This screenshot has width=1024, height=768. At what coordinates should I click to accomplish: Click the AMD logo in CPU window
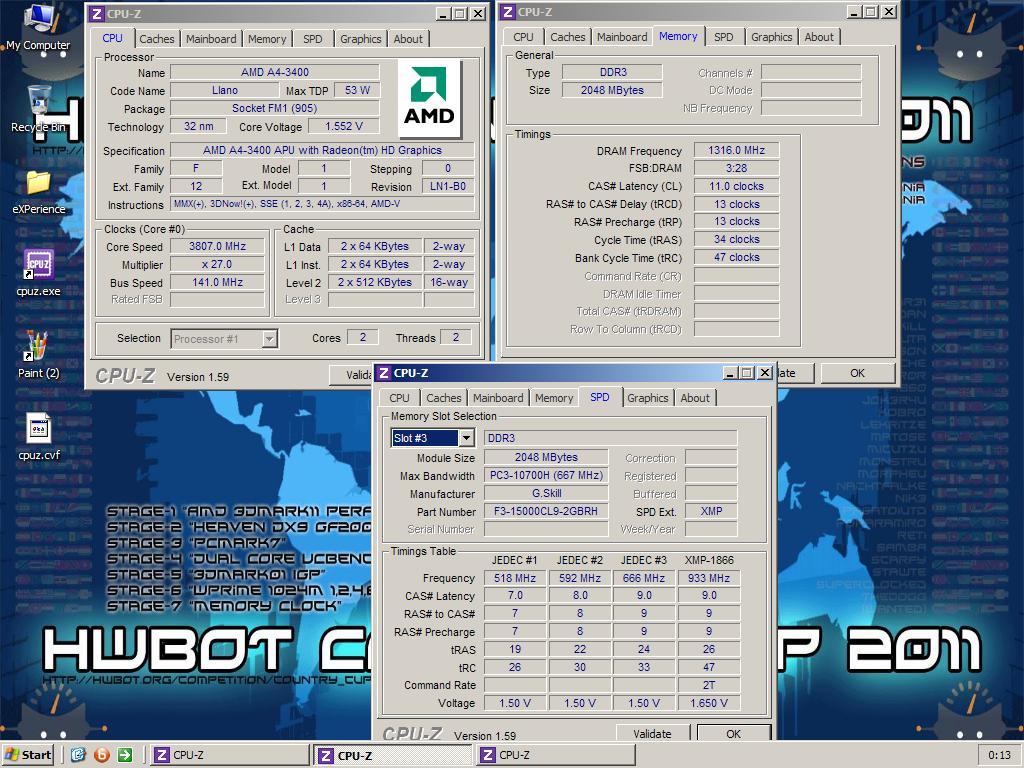pos(429,98)
